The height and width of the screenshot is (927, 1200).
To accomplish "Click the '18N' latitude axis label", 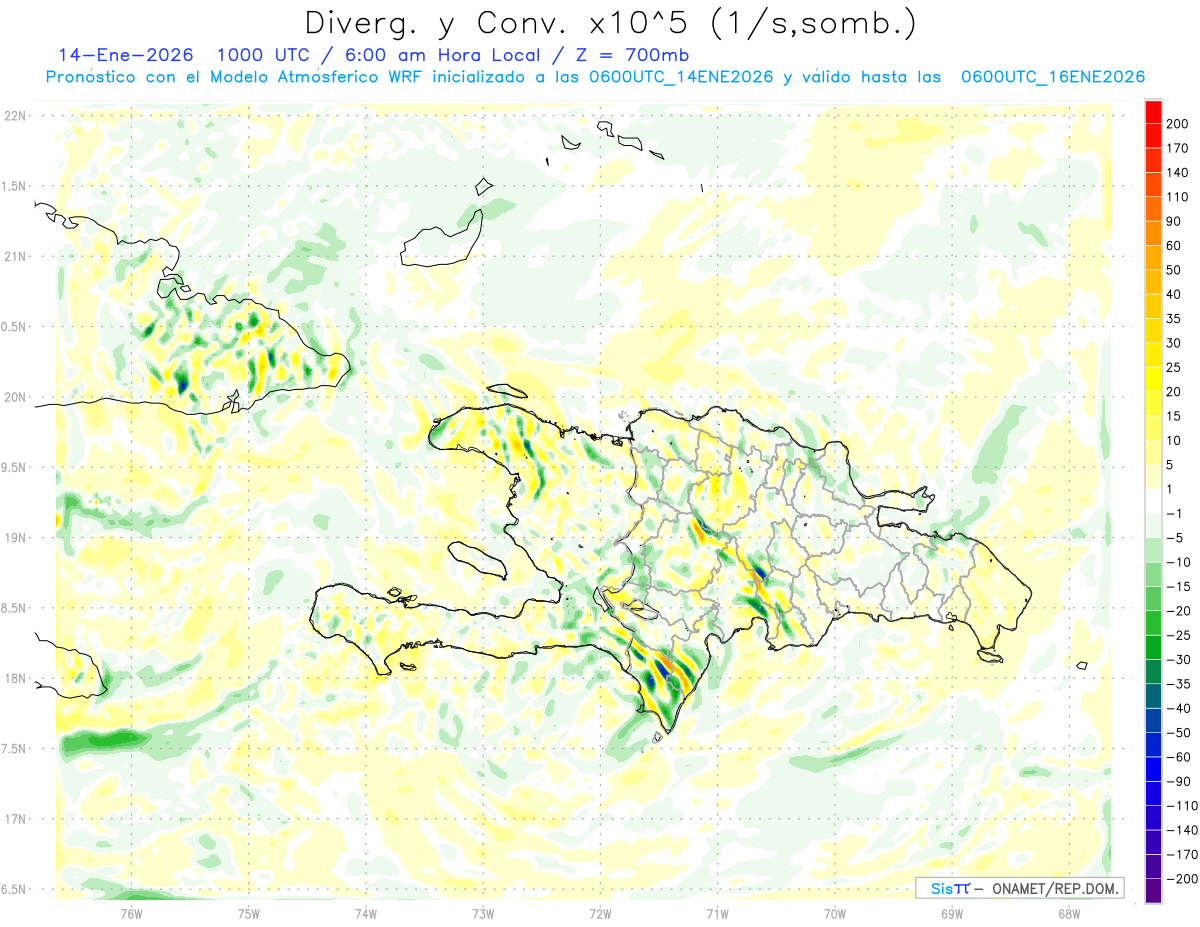I will pyautogui.click(x=14, y=678).
